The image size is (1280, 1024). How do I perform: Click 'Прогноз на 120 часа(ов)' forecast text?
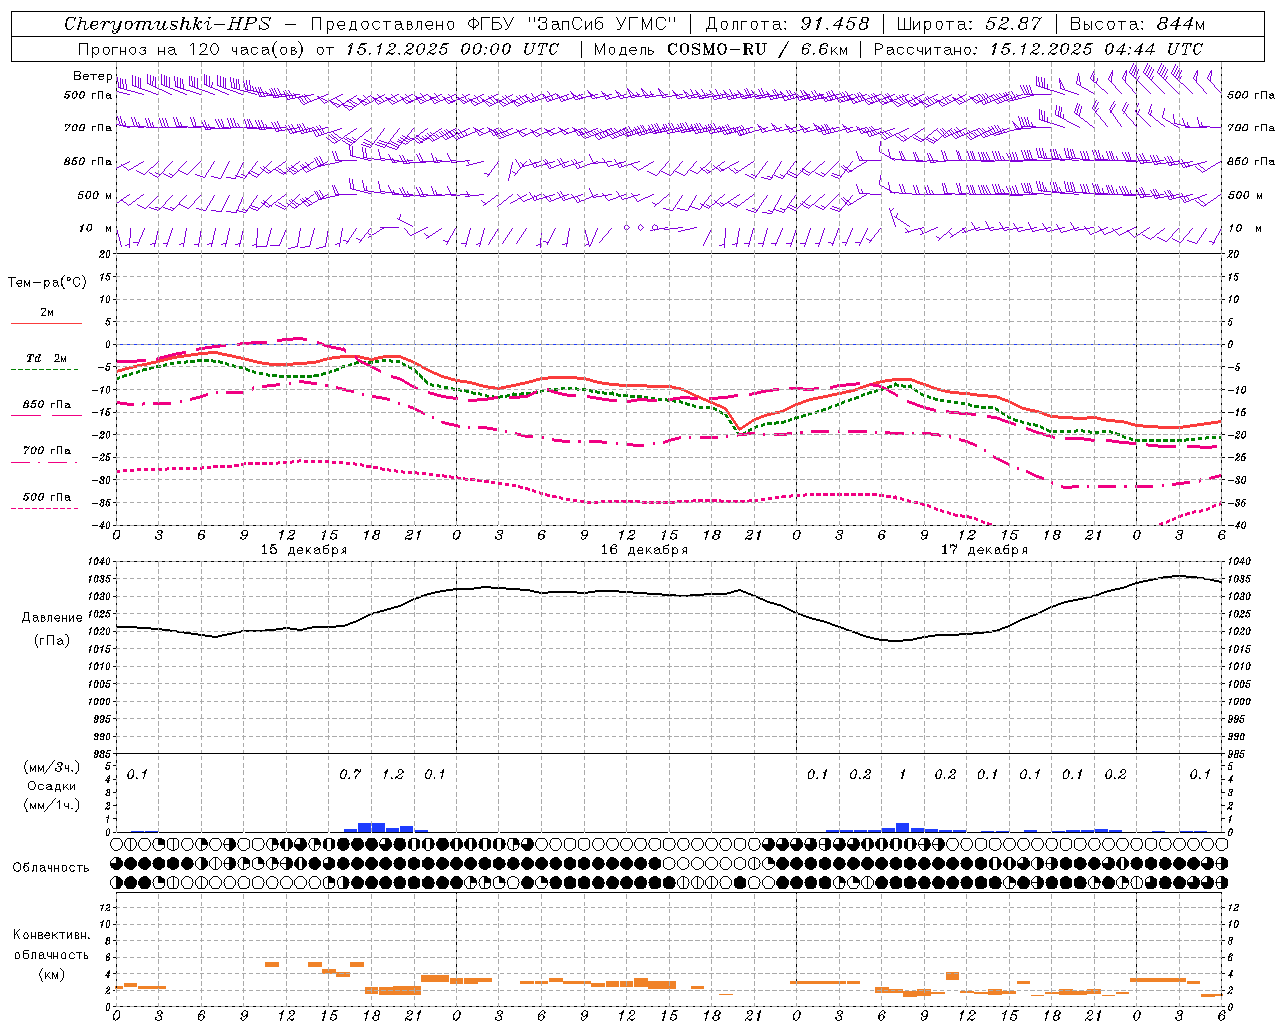coord(192,49)
